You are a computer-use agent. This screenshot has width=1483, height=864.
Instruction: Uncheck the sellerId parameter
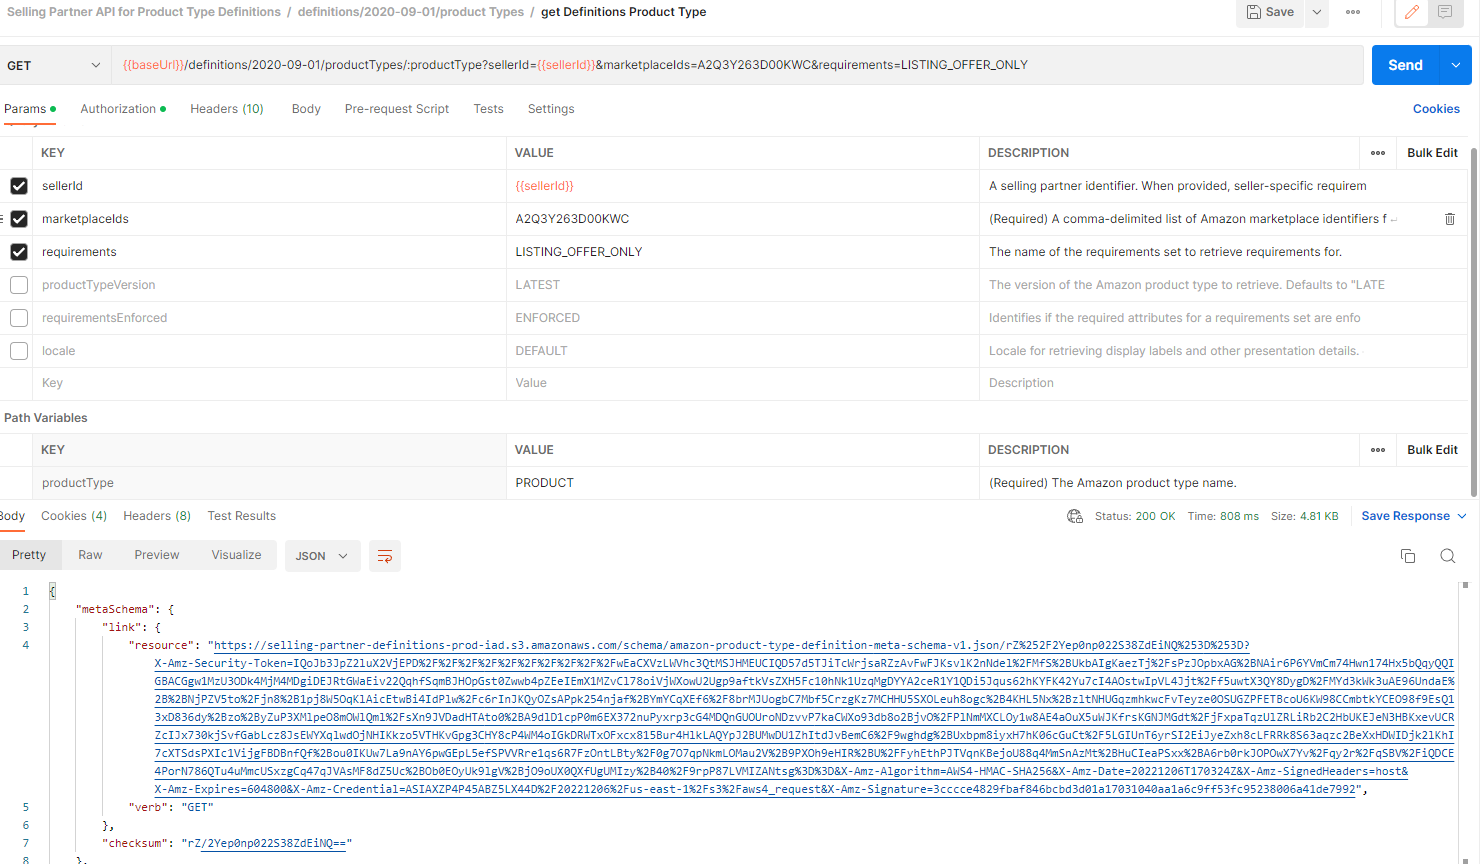(19, 186)
